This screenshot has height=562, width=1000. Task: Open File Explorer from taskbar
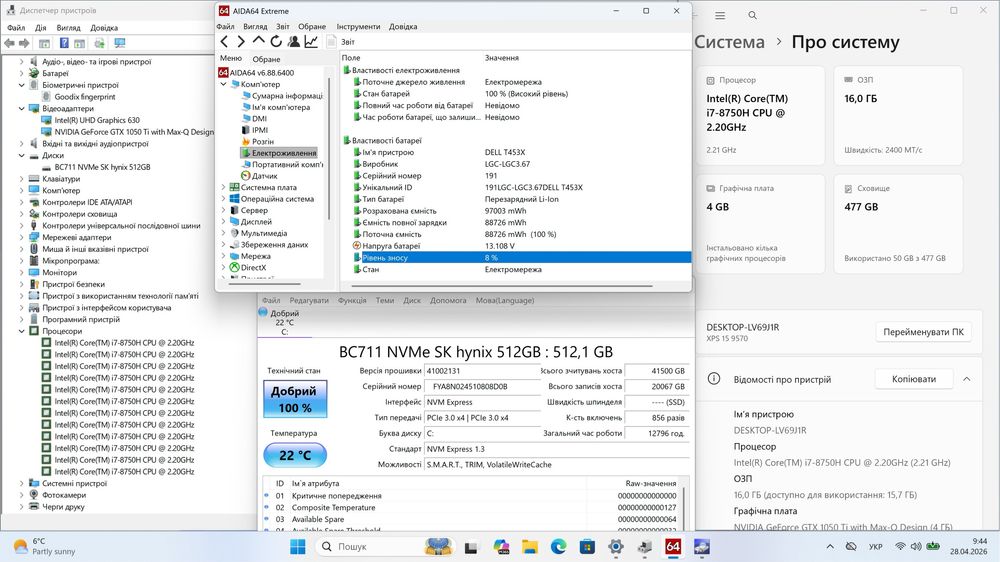click(529, 547)
